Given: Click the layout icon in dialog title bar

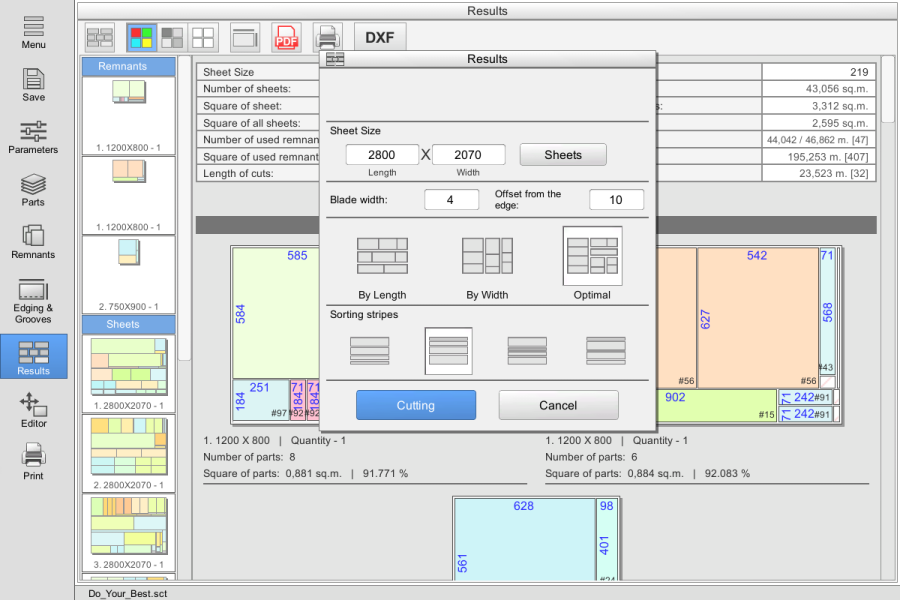Looking at the screenshot, I should [335, 59].
